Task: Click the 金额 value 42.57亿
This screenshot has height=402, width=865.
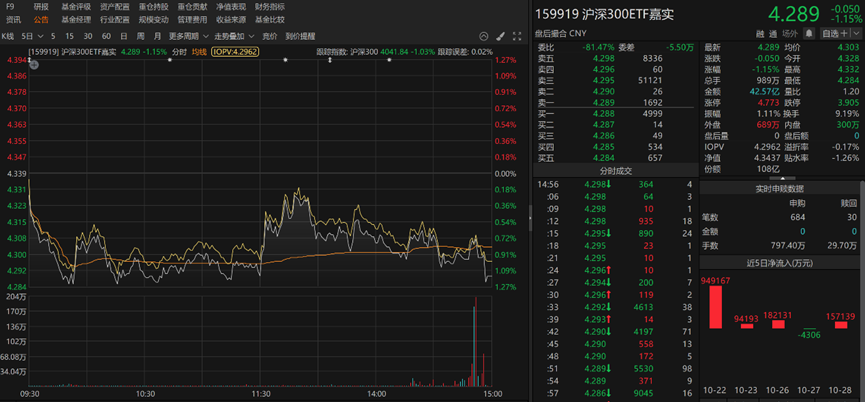Action: [764, 91]
